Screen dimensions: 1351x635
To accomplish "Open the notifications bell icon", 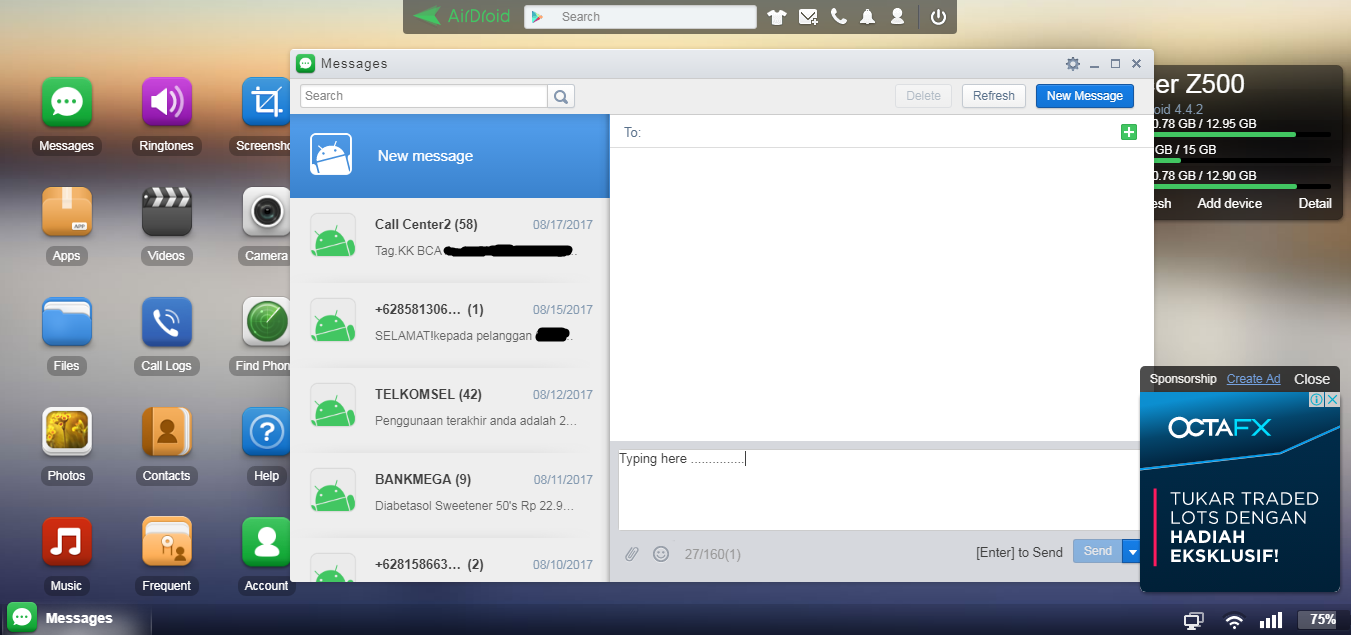I will (x=868, y=17).
